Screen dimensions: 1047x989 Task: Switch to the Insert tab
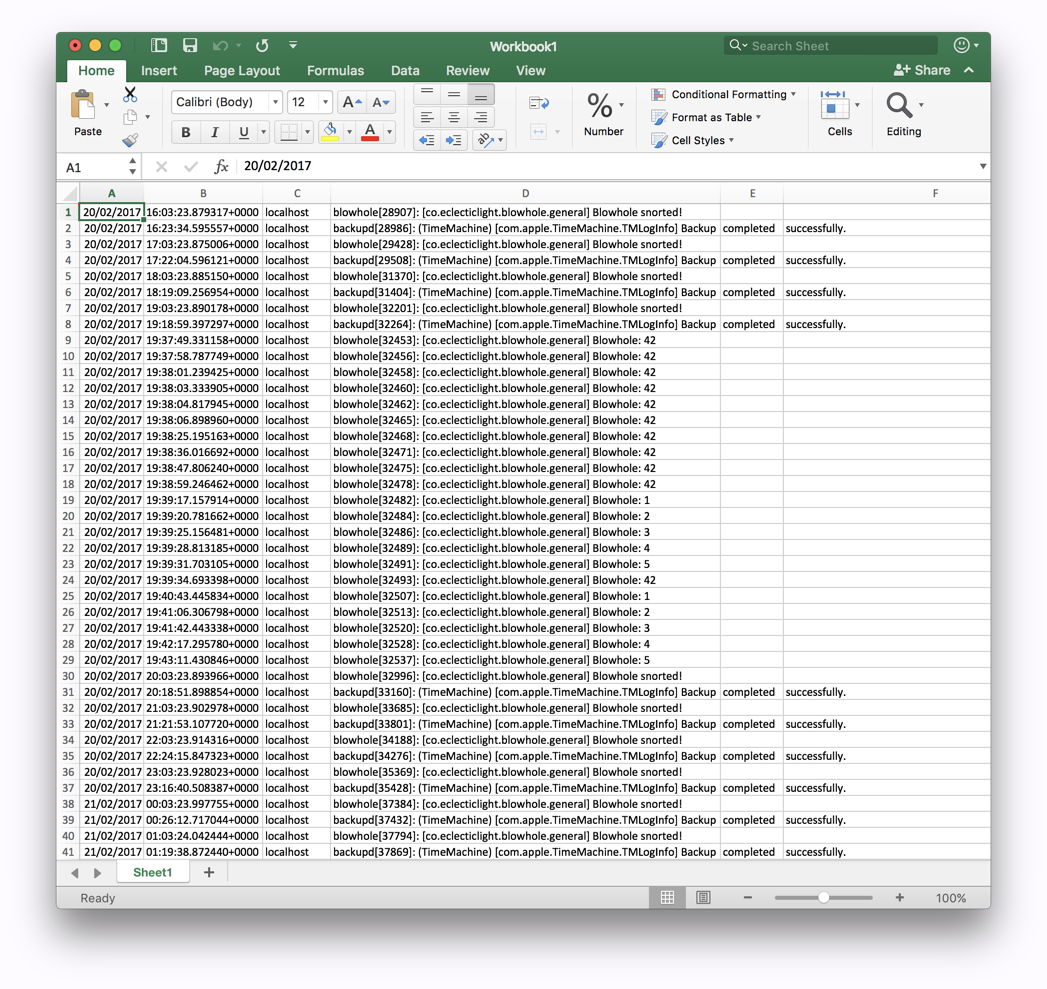click(x=158, y=71)
